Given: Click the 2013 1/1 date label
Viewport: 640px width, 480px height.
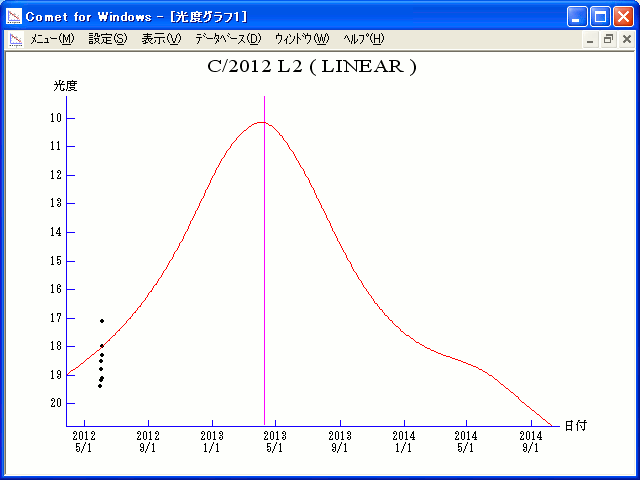Looking at the screenshot, I should (x=212, y=442).
